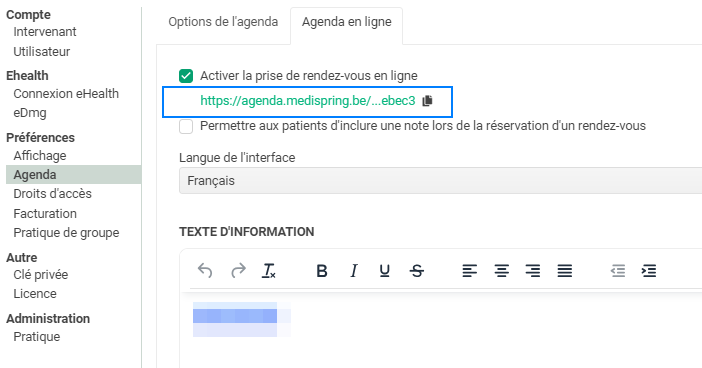Screen dimensions: 702x368
Task: Select the Agenda en ligne tab
Action: 347,22
